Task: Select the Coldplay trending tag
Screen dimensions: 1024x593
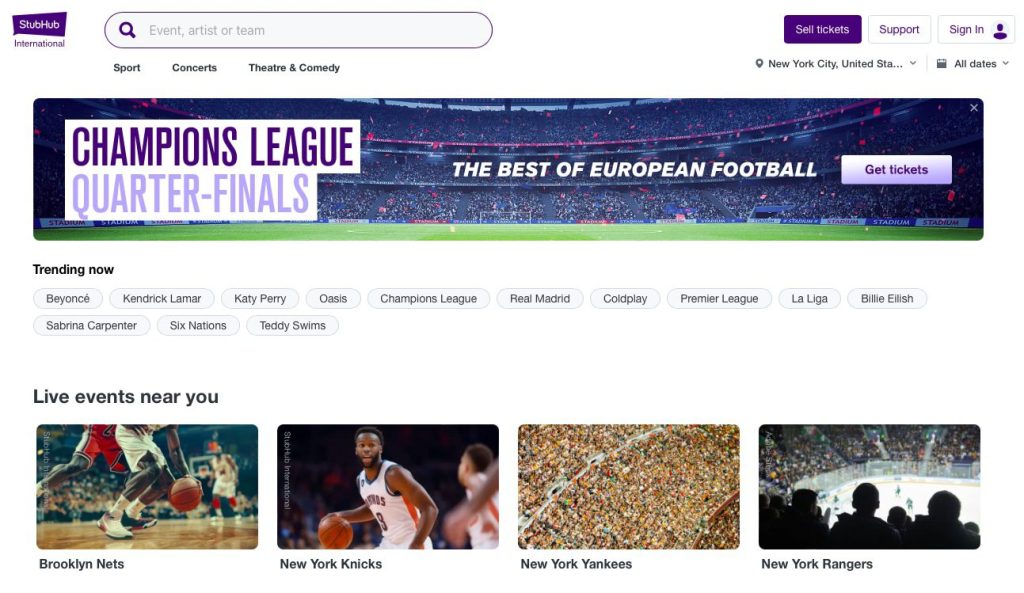Action: [x=625, y=298]
